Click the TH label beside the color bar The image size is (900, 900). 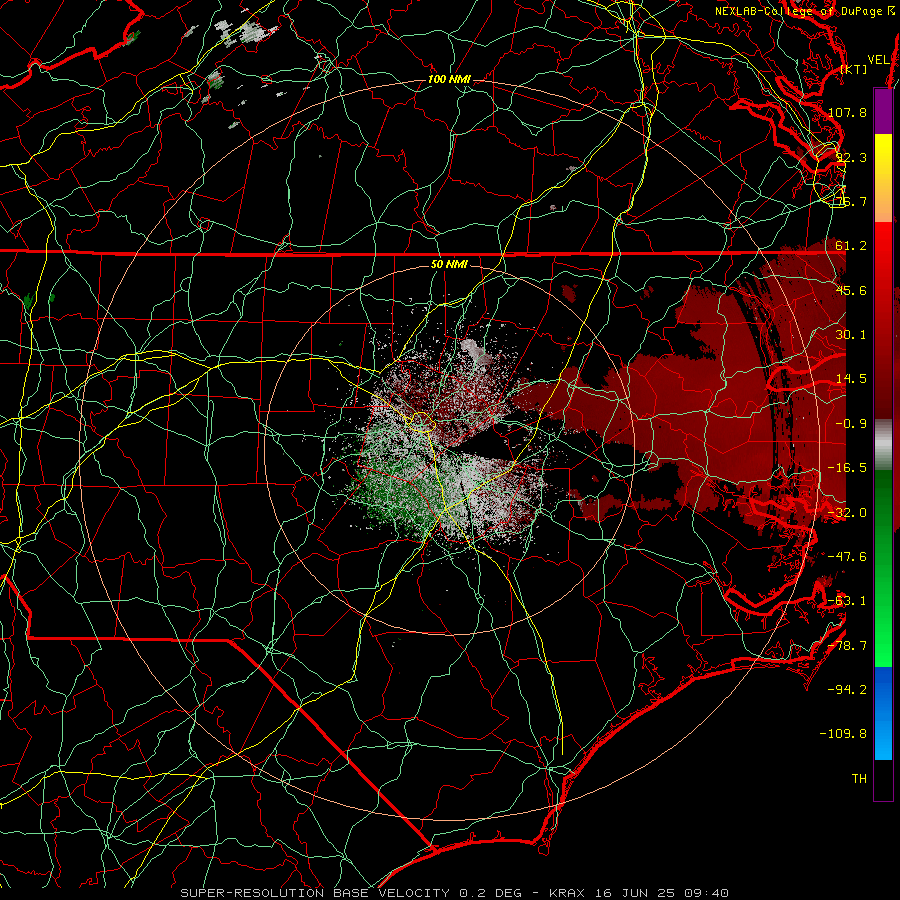point(859,779)
